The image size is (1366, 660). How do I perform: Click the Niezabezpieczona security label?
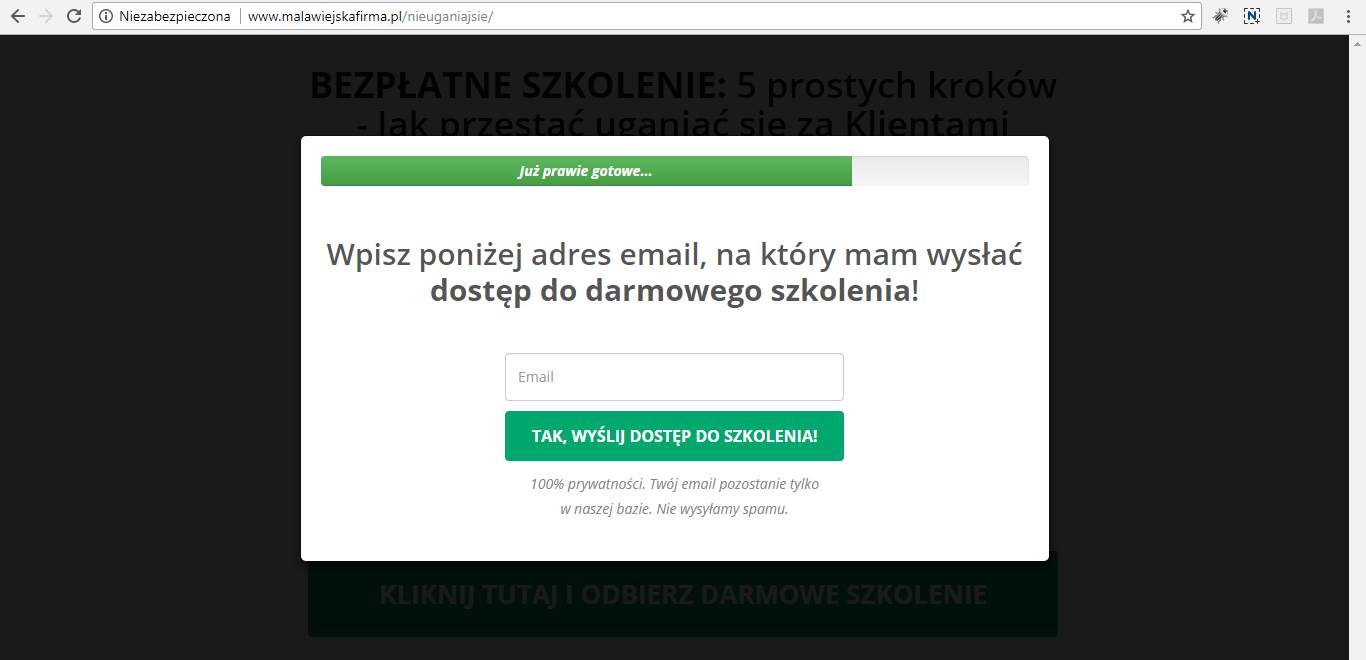tap(174, 16)
